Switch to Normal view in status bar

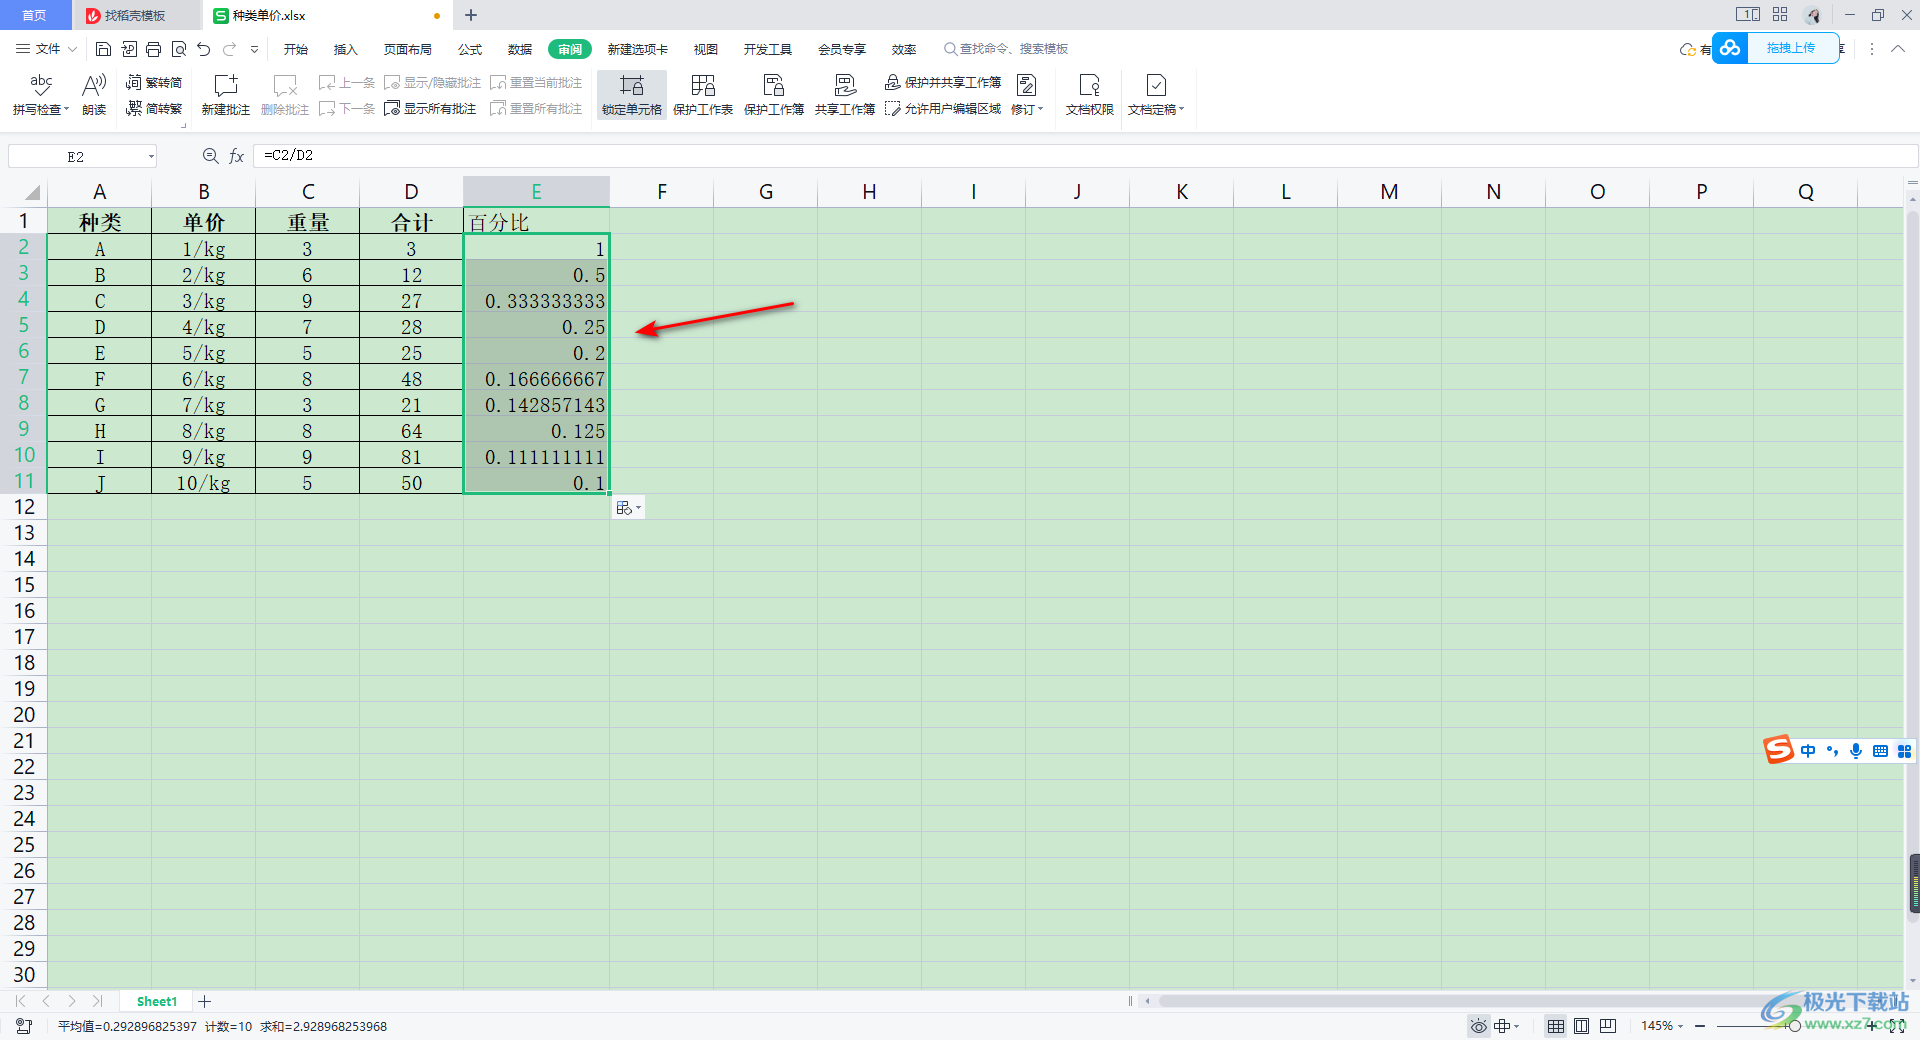click(1556, 1026)
